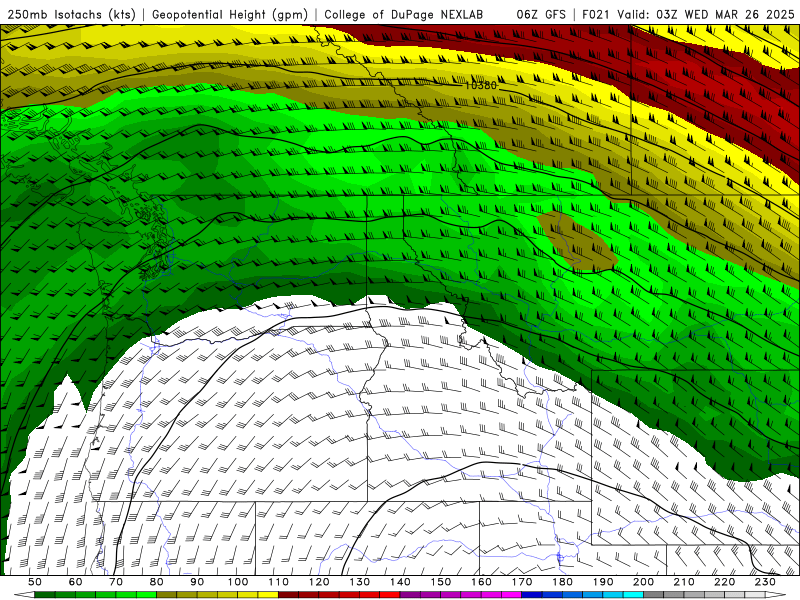
Task: Click the '180' color scale label
Action: [563, 582]
